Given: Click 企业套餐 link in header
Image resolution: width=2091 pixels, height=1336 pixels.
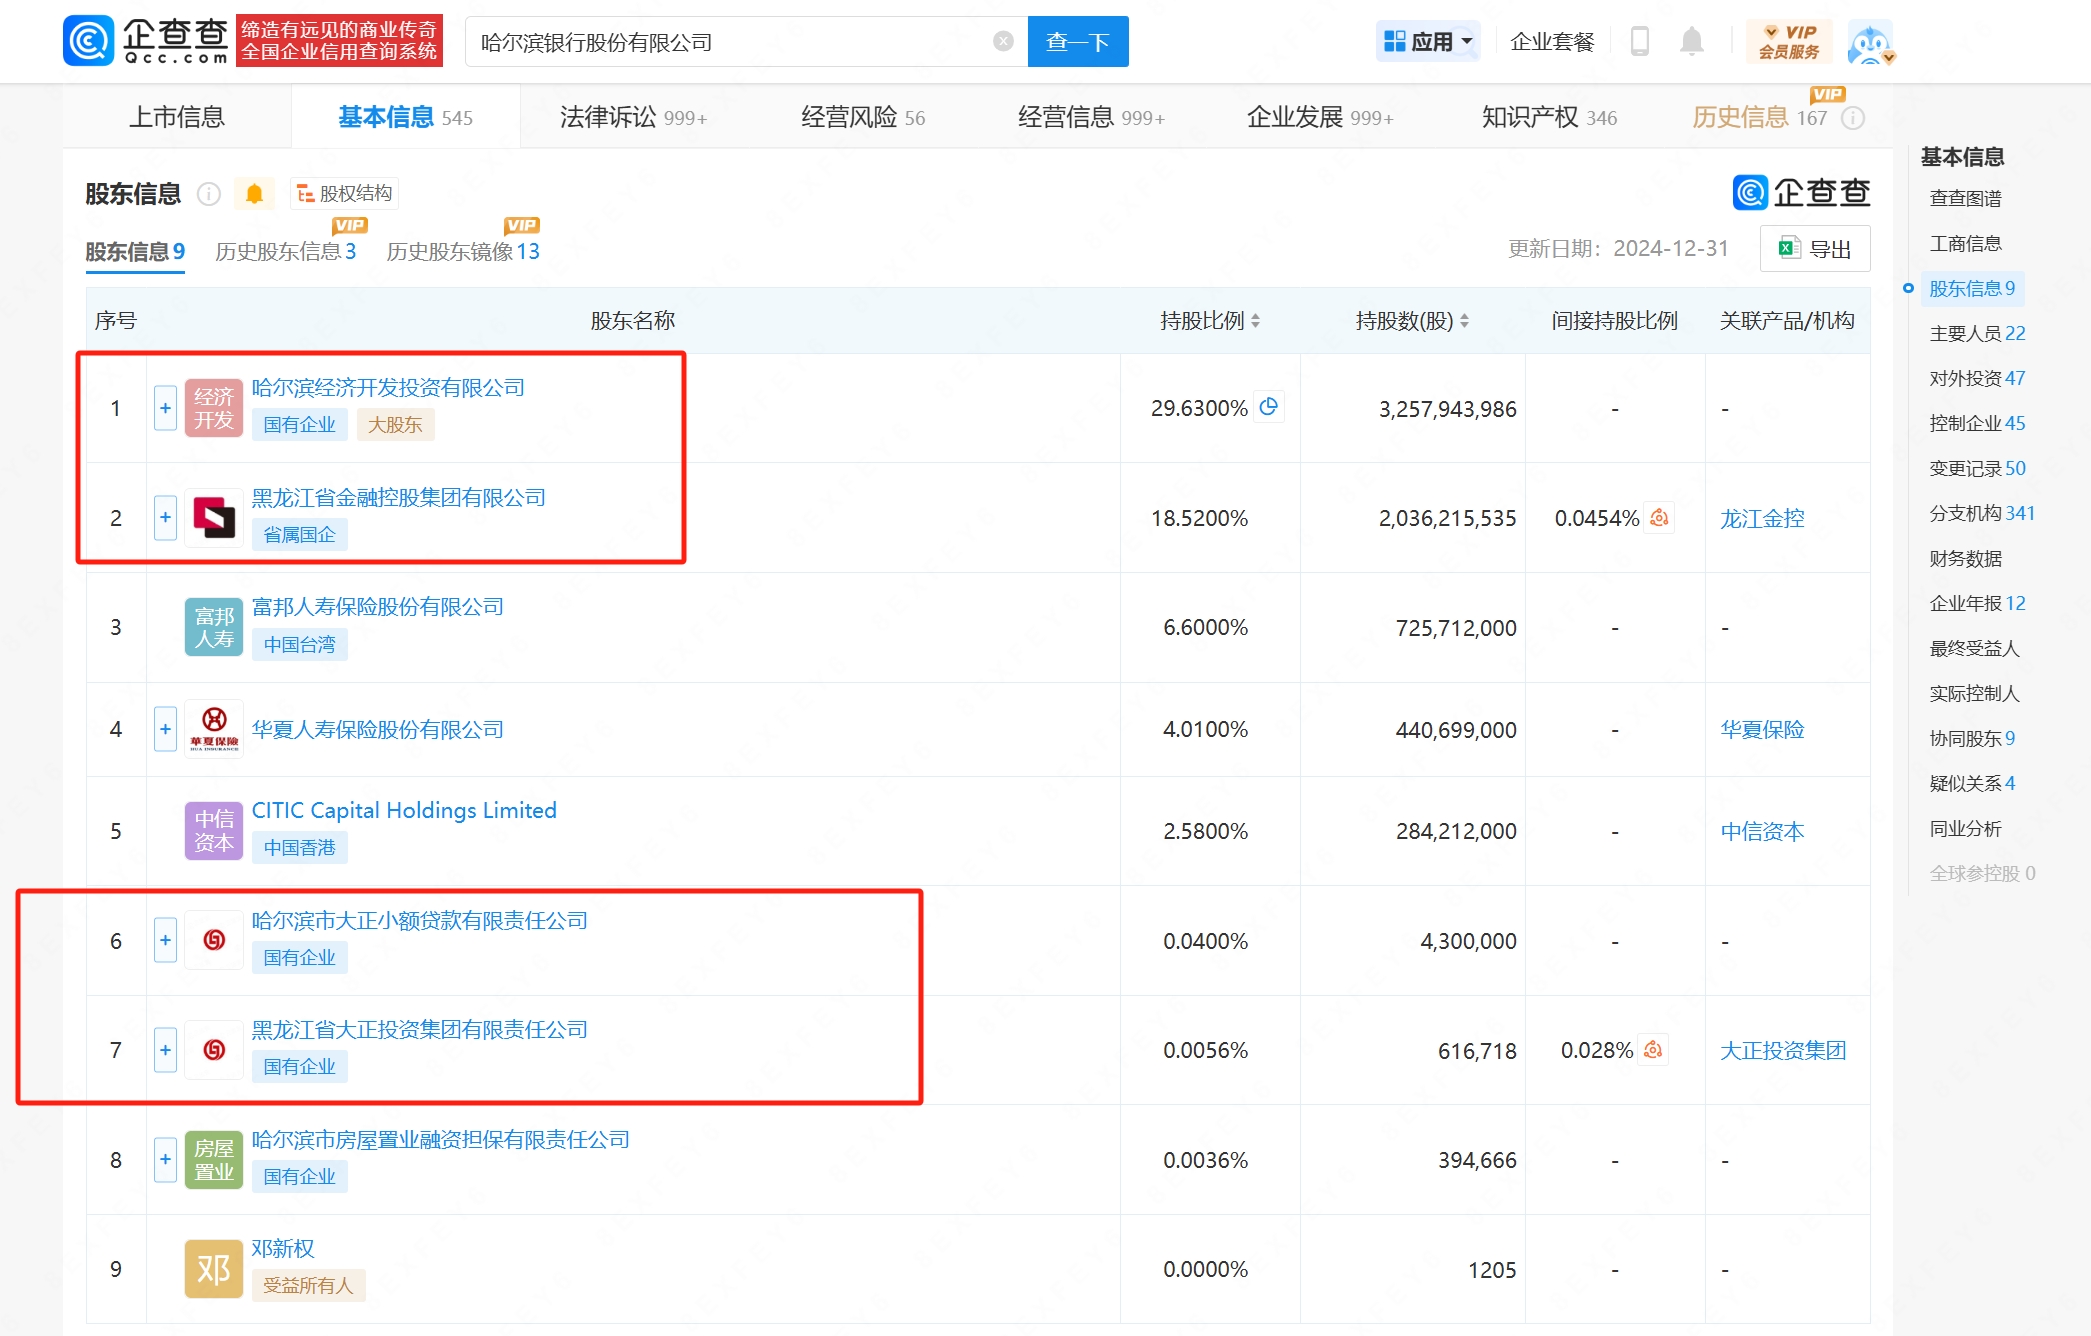Looking at the screenshot, I should click(x=1552, y=41).
